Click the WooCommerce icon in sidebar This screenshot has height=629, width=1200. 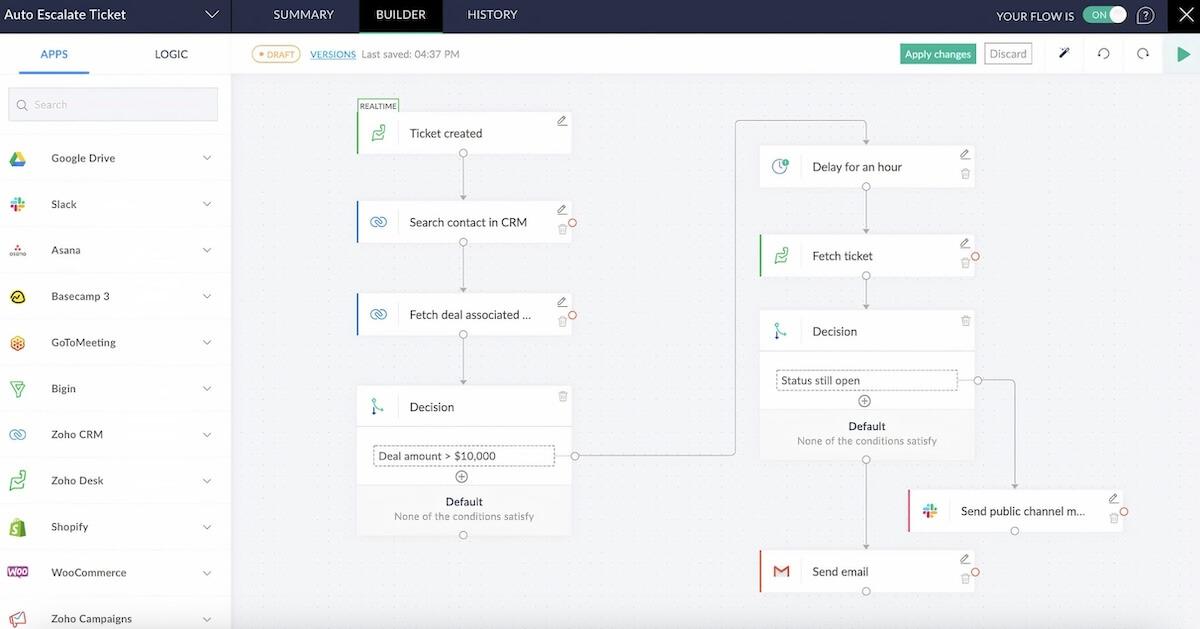click(x=18, y=572)
